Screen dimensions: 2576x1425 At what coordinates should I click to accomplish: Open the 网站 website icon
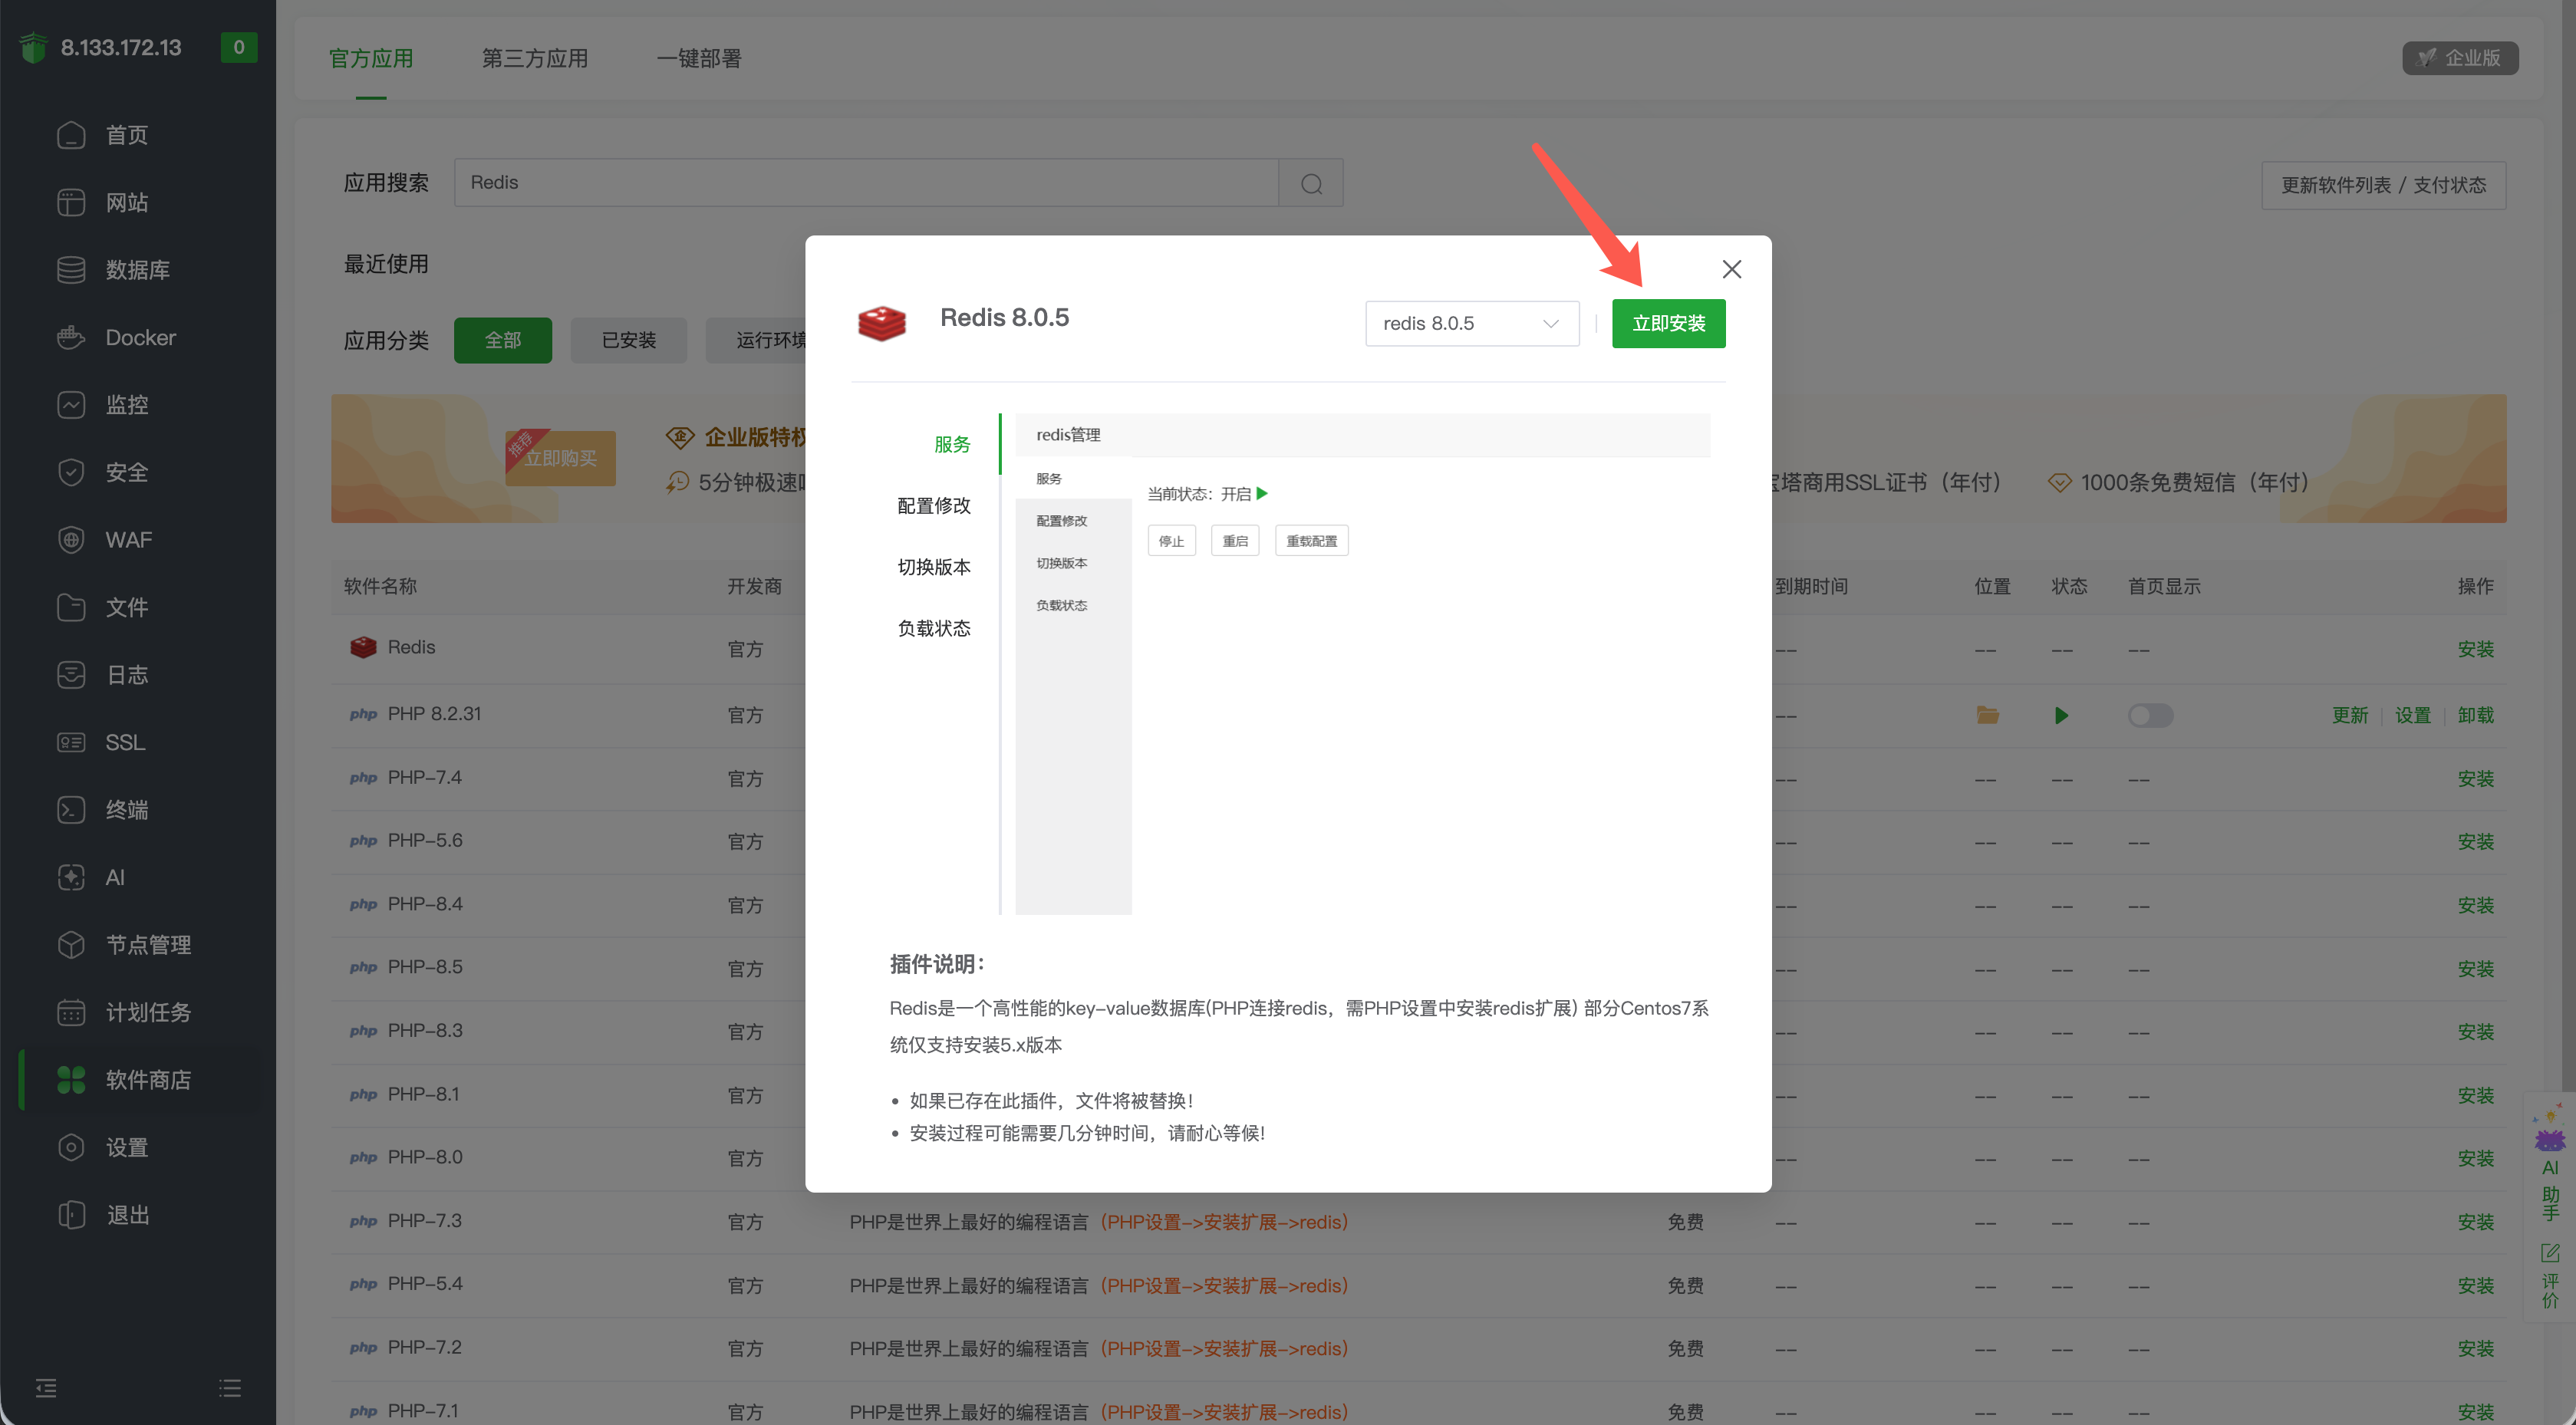[x=71, y=202]
